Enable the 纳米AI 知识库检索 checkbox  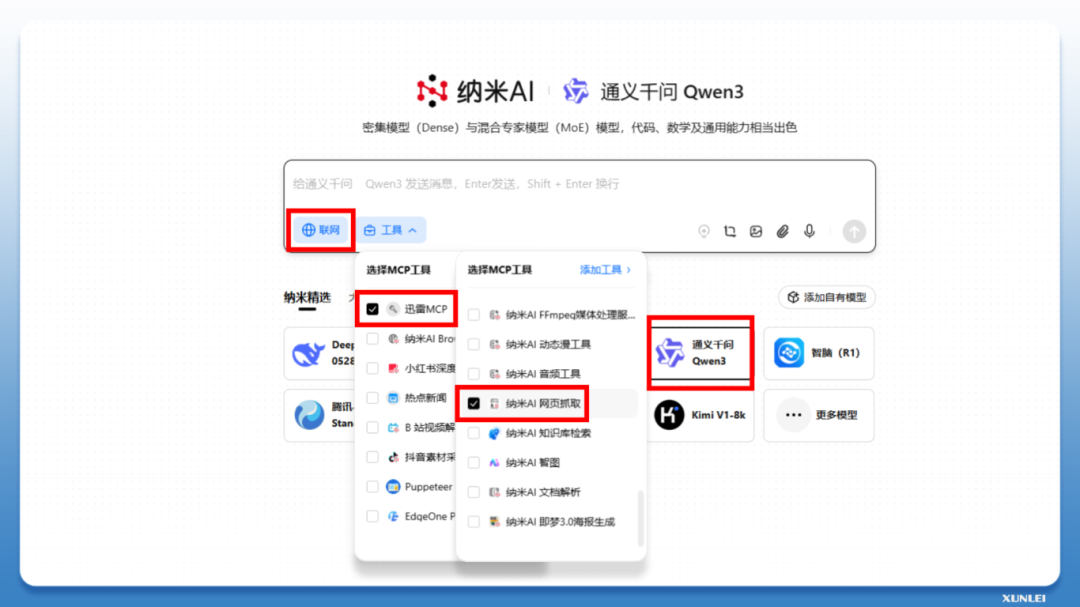click(474, 433)
